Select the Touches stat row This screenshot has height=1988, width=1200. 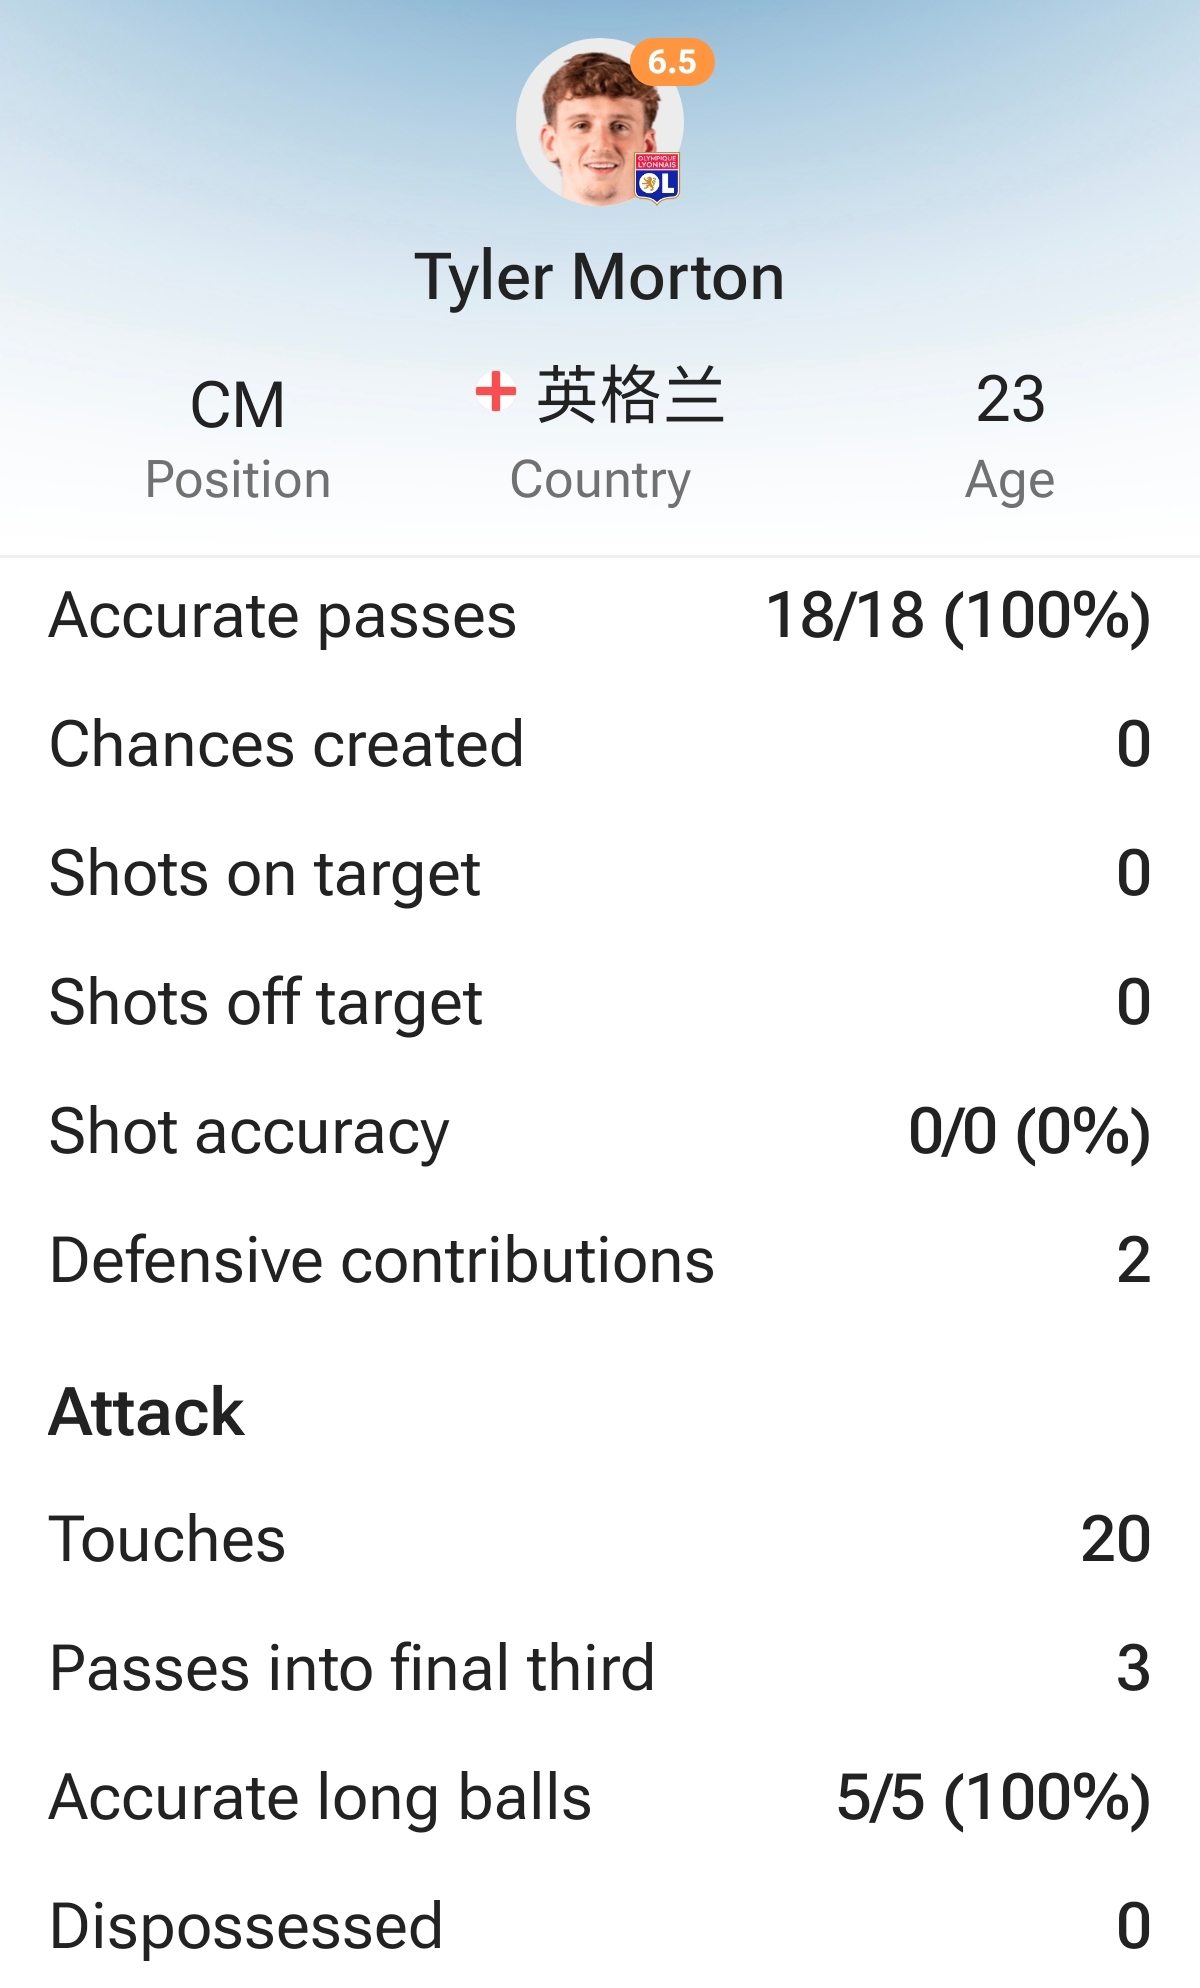[x=600, y=1539]
